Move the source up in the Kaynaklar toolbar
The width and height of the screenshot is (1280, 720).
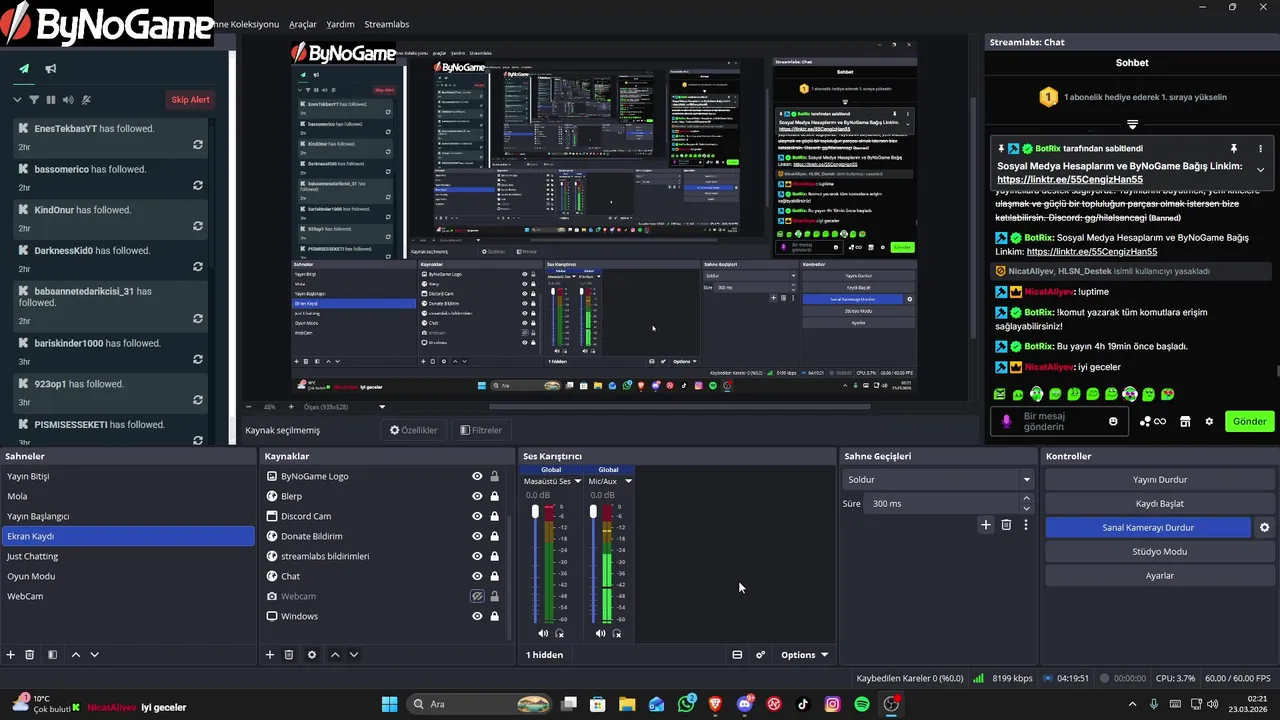tap(335, 655)
